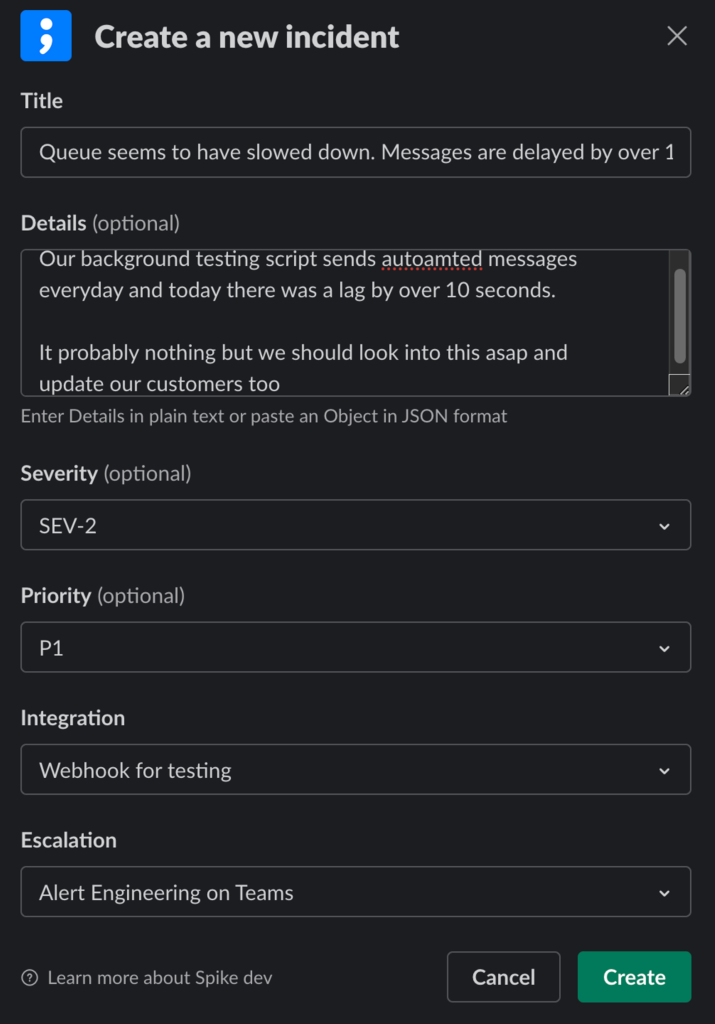Click the Integration field label
The width and height of the screenshot is (715, 1024).
[73, 718]
